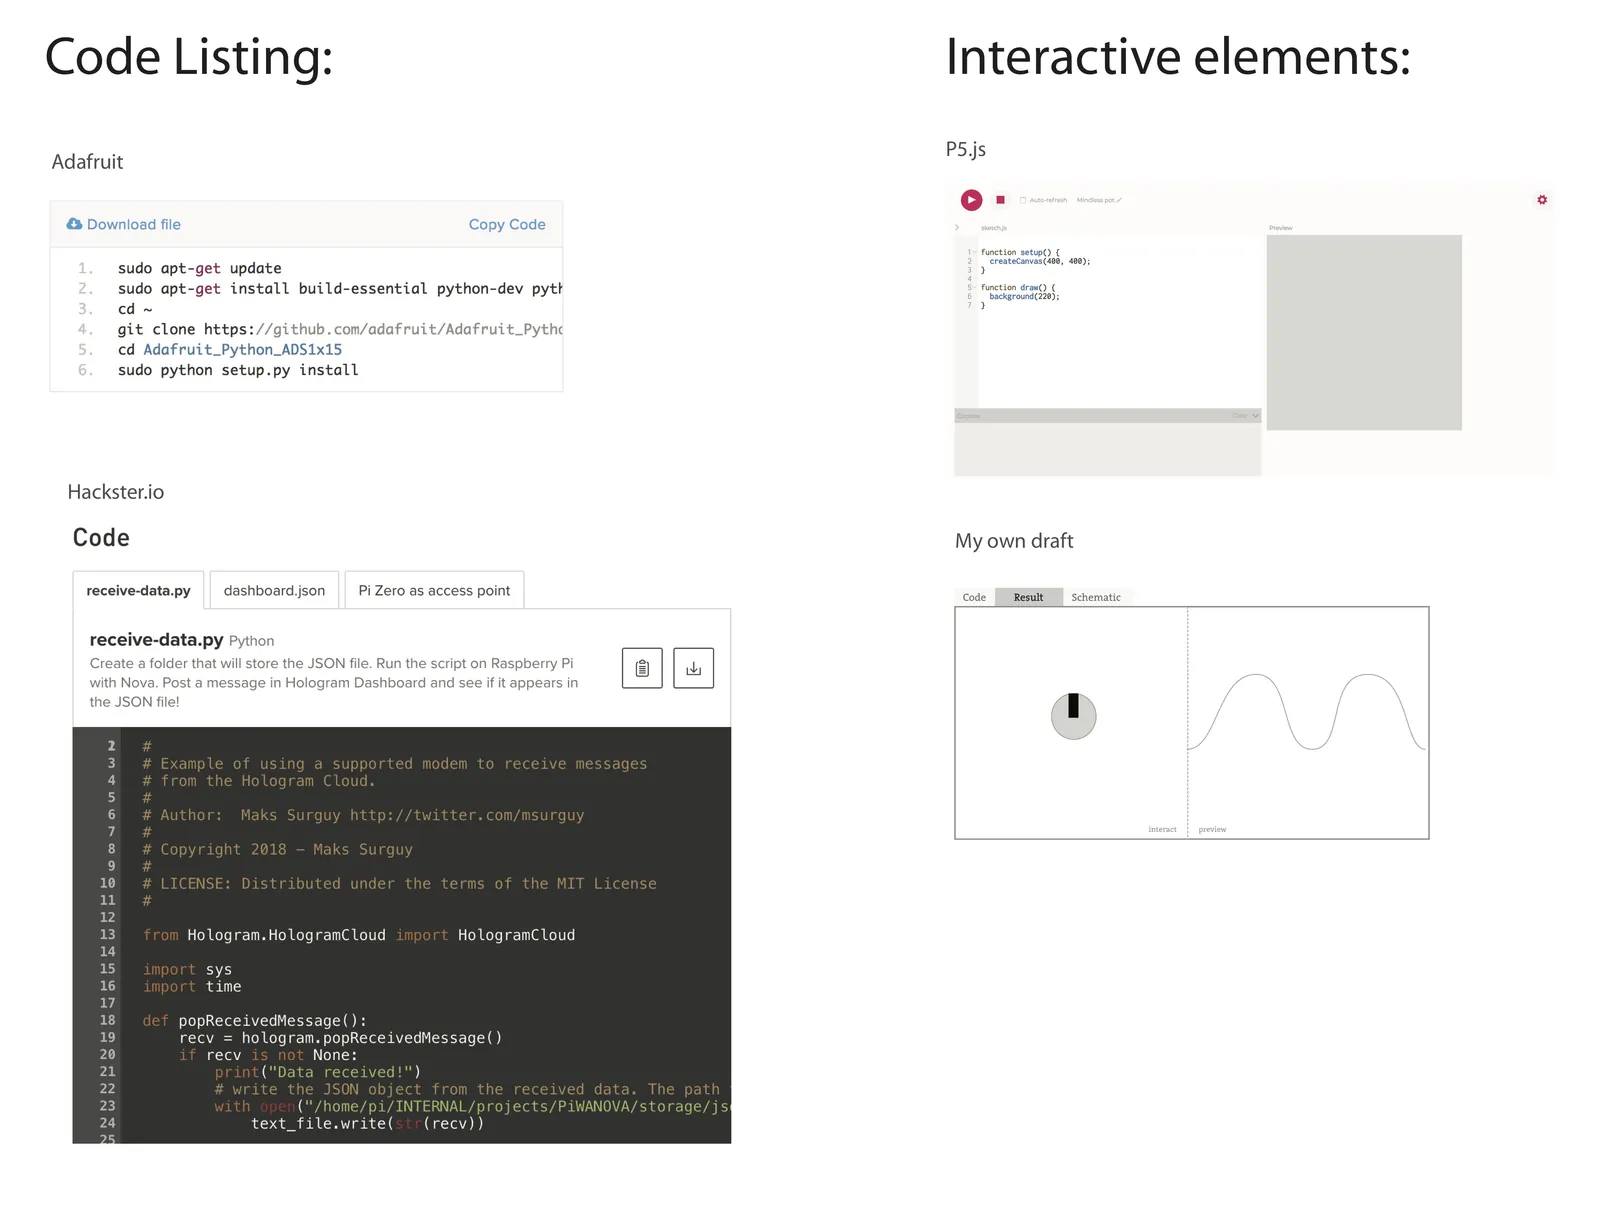Fold the setup() function at line 1
Viewport: 1600px width, 1218px height.
(975, 253)
